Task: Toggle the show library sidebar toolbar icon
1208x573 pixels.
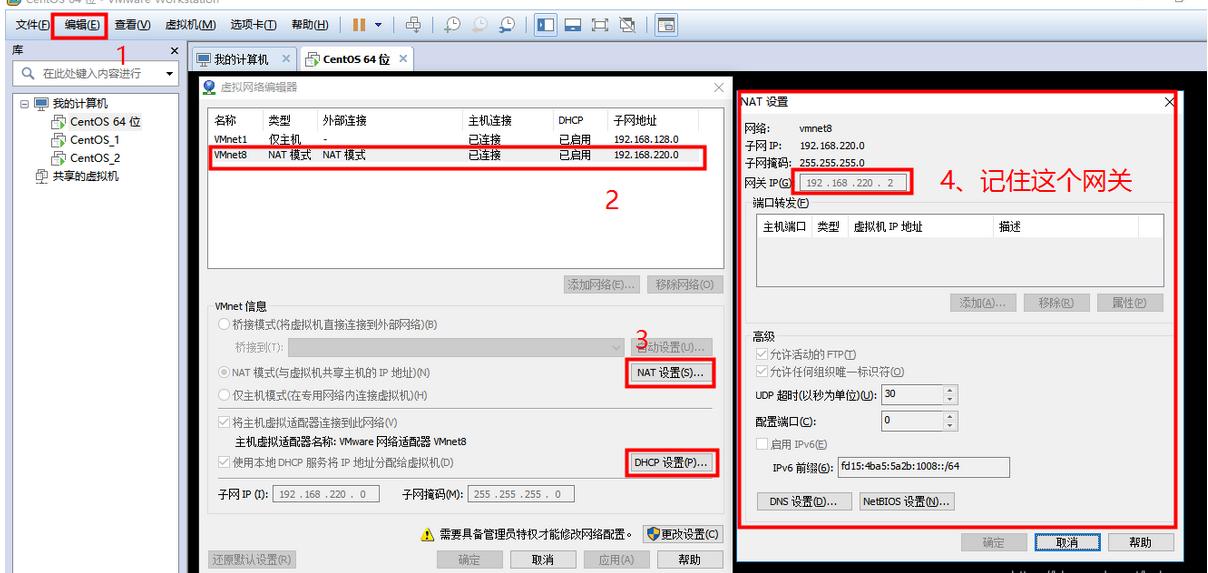Action: pyautogui.click(x=545, y=24)
